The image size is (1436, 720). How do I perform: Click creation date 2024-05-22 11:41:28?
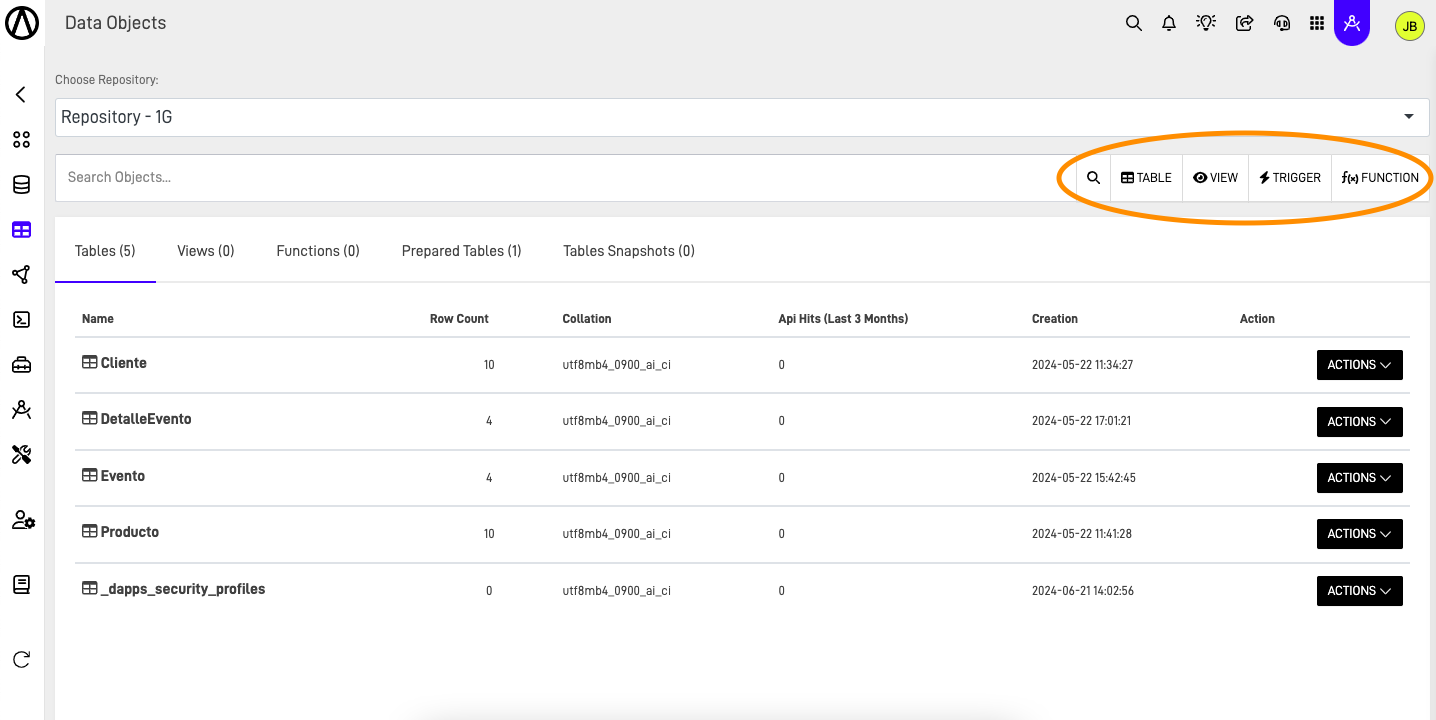1082,534
